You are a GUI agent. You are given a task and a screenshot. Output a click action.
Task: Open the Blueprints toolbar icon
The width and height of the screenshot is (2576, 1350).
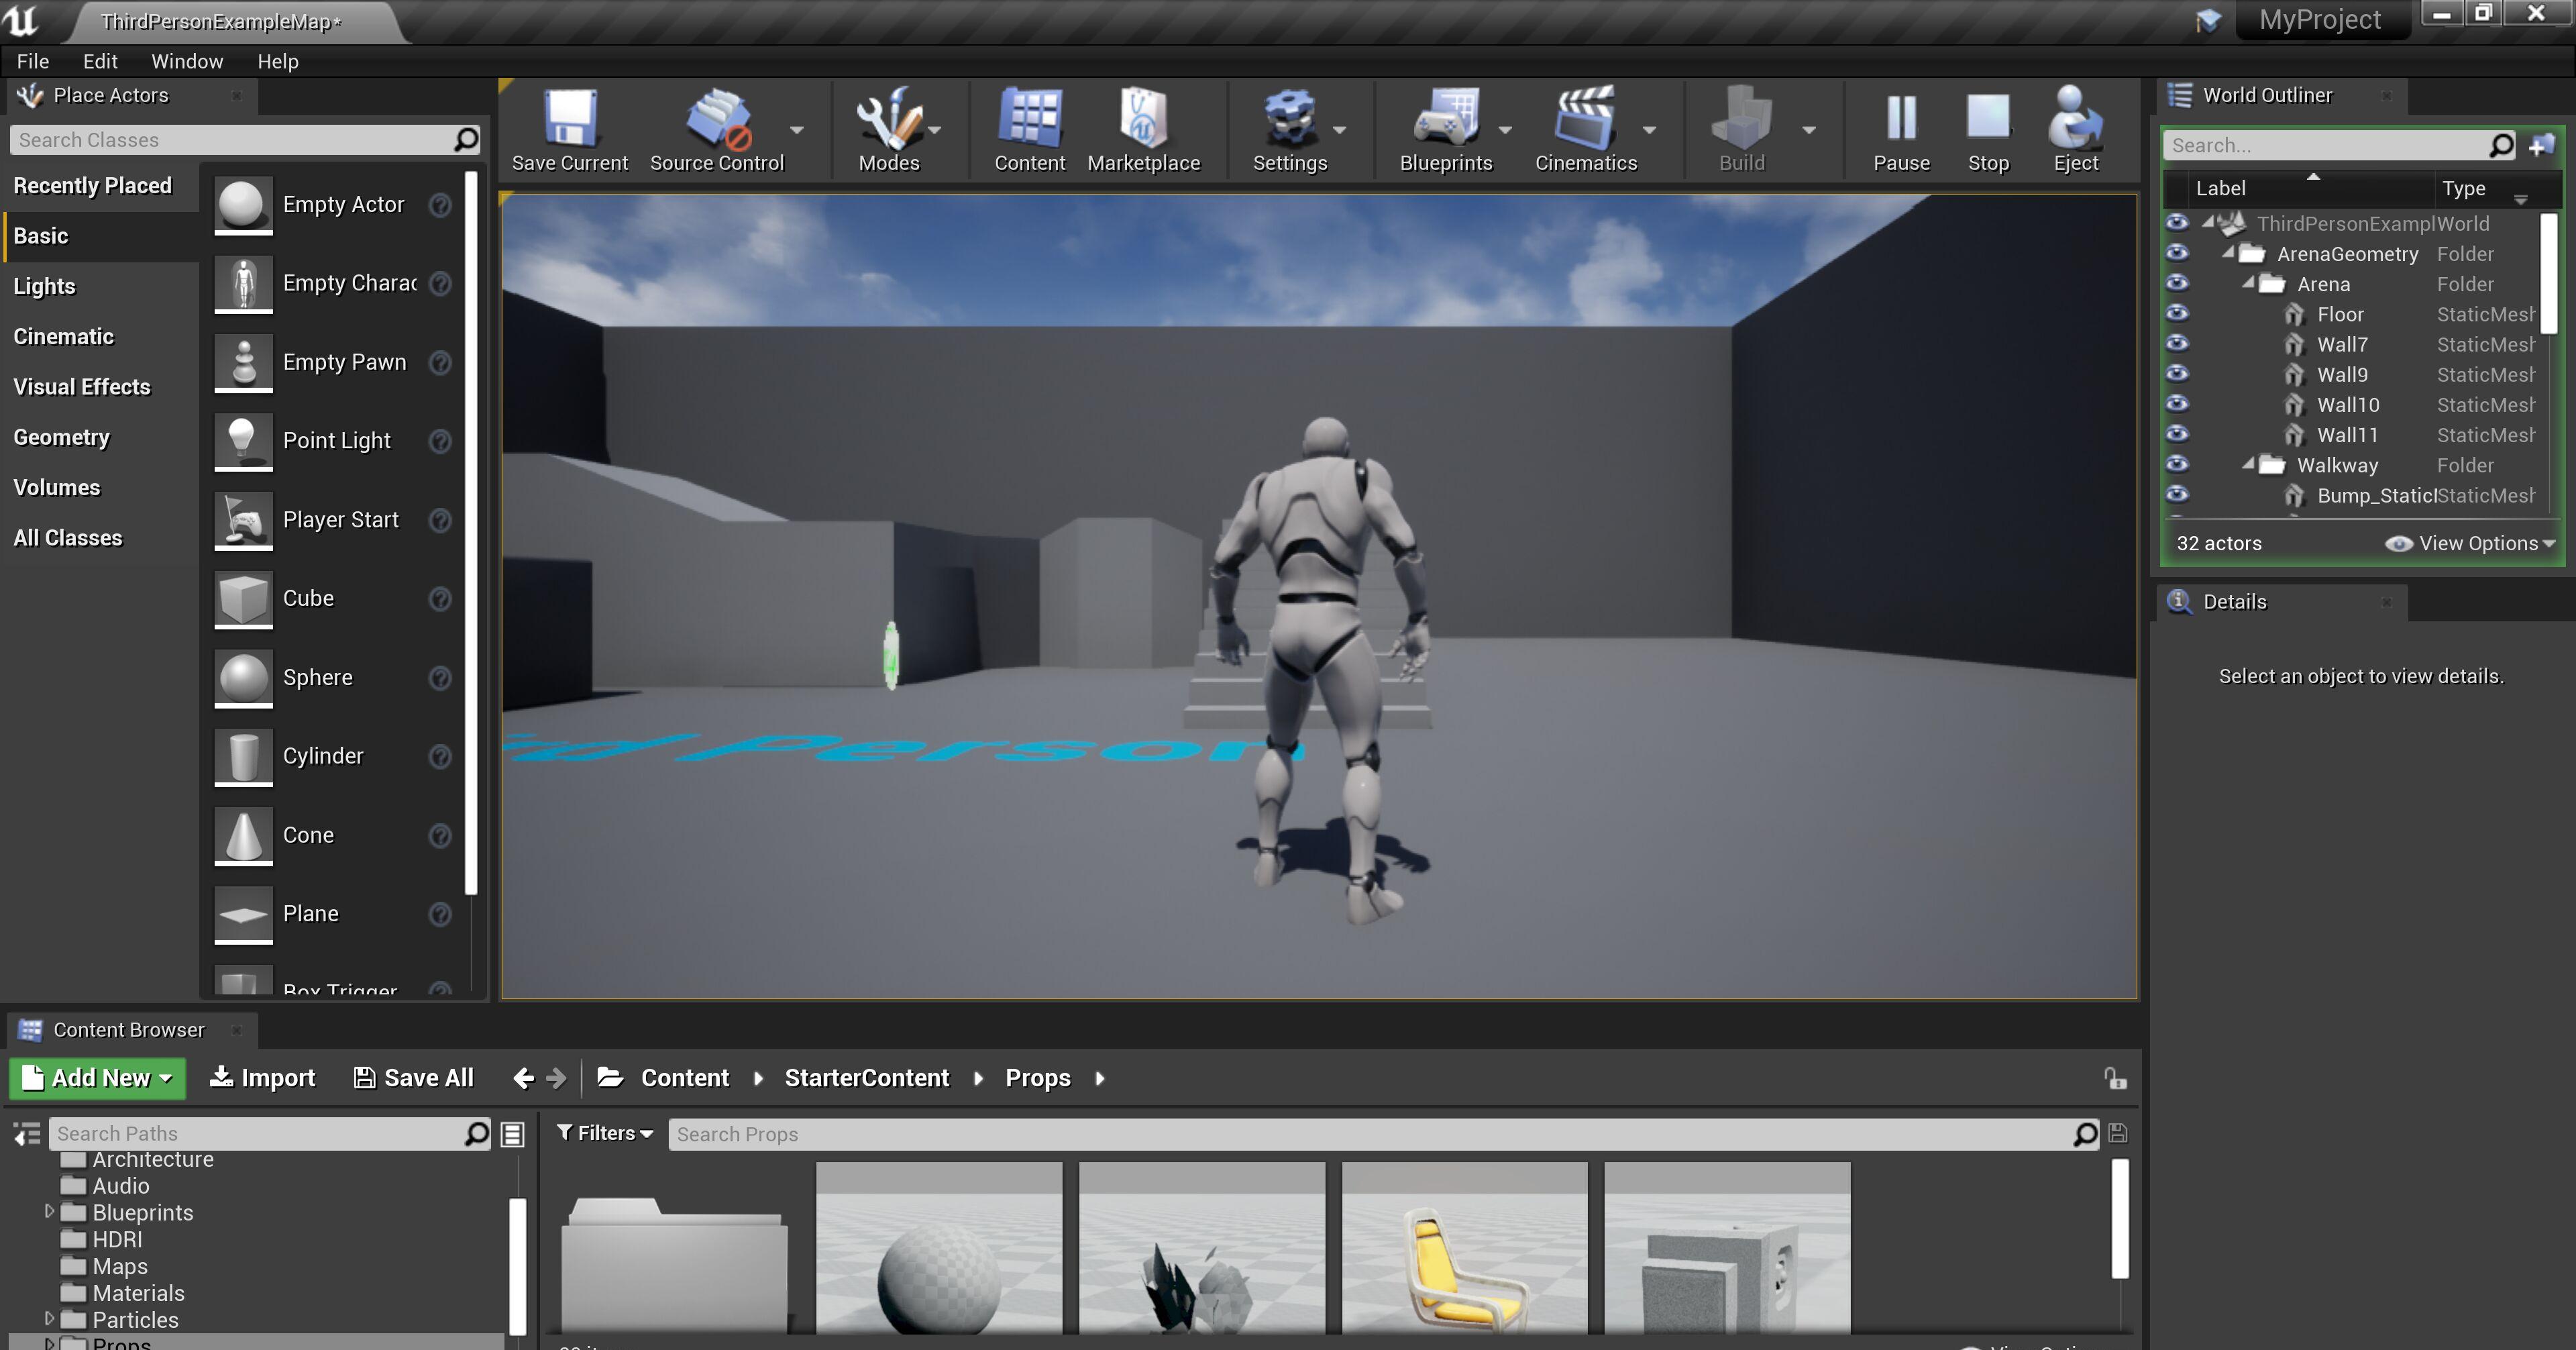(1445, 118)
